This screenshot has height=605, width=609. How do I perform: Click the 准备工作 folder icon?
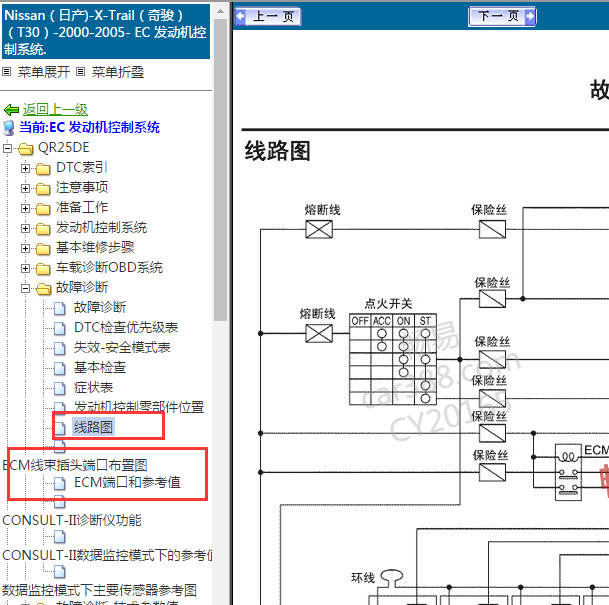click(43, 209)
